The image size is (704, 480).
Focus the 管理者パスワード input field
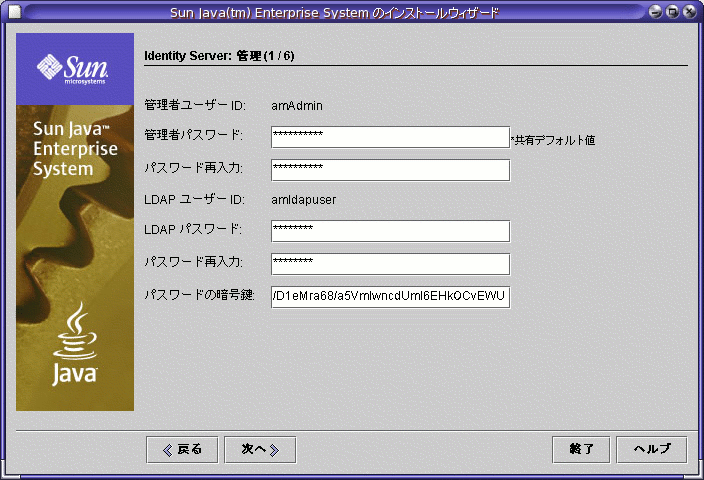tap(390, 137)
